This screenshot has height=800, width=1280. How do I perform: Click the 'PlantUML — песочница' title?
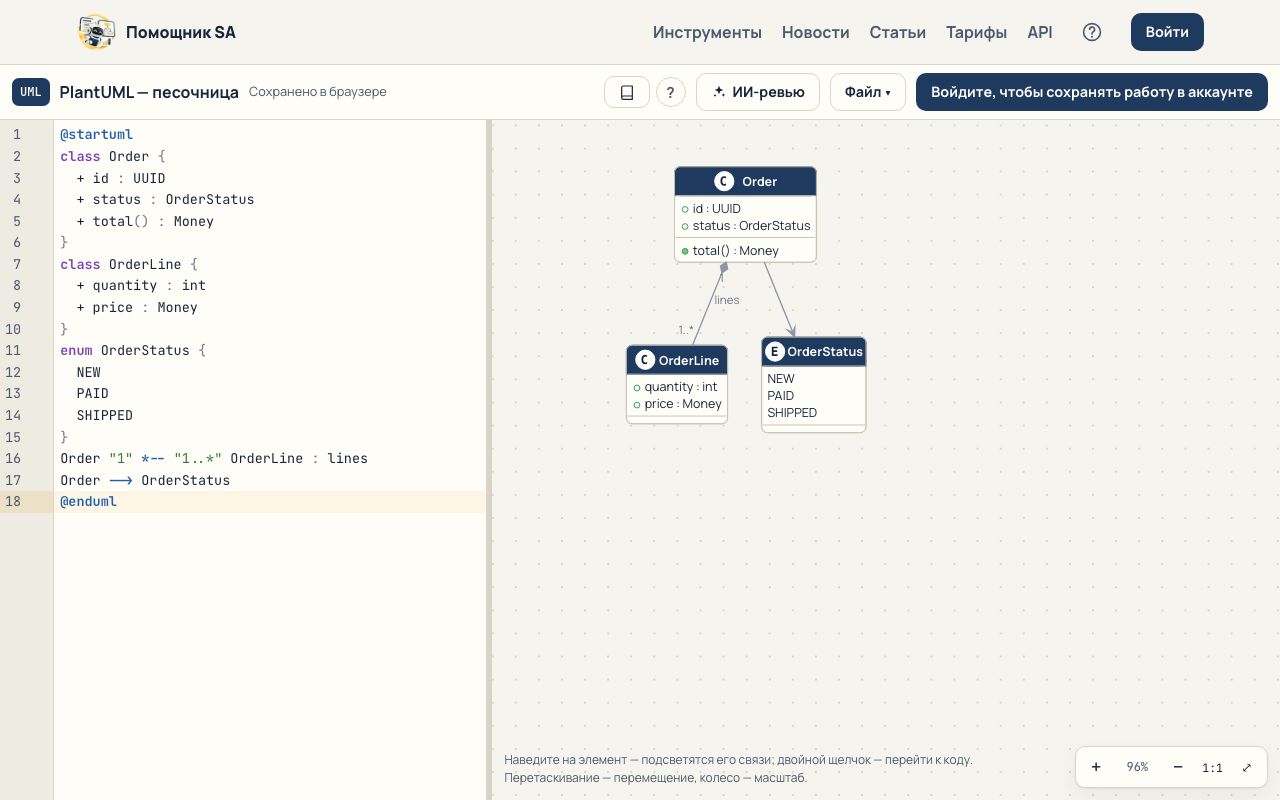click(149, 92)
